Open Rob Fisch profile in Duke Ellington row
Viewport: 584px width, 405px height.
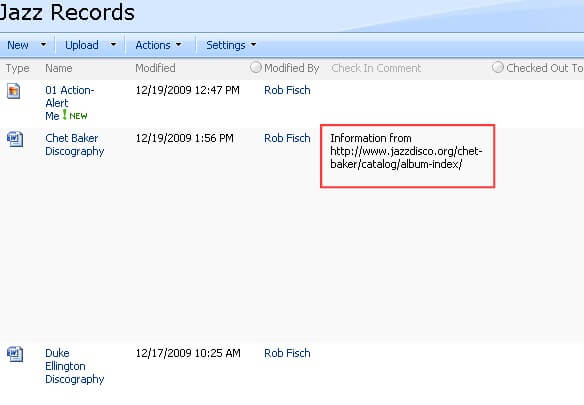pos(287,353)
